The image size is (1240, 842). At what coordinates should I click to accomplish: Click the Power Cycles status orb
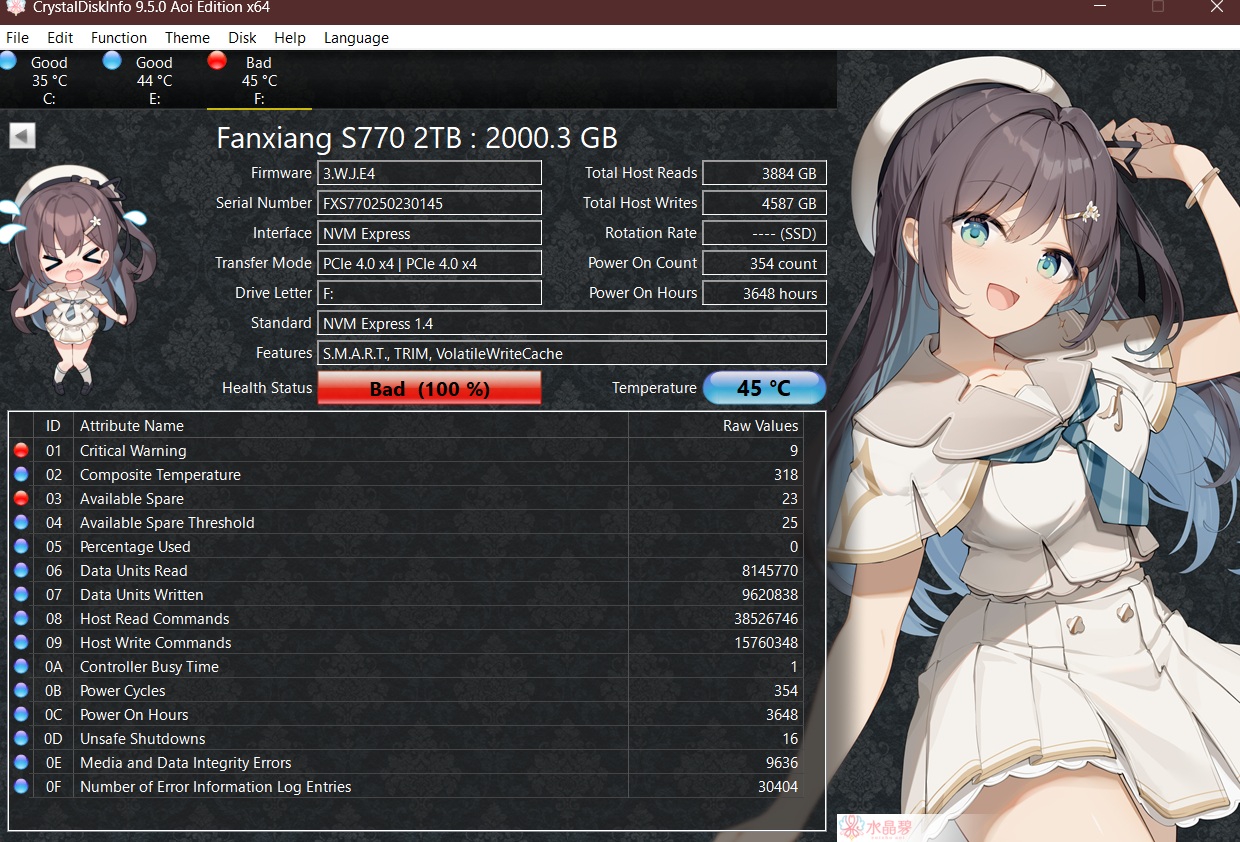(x=21, y=691)
